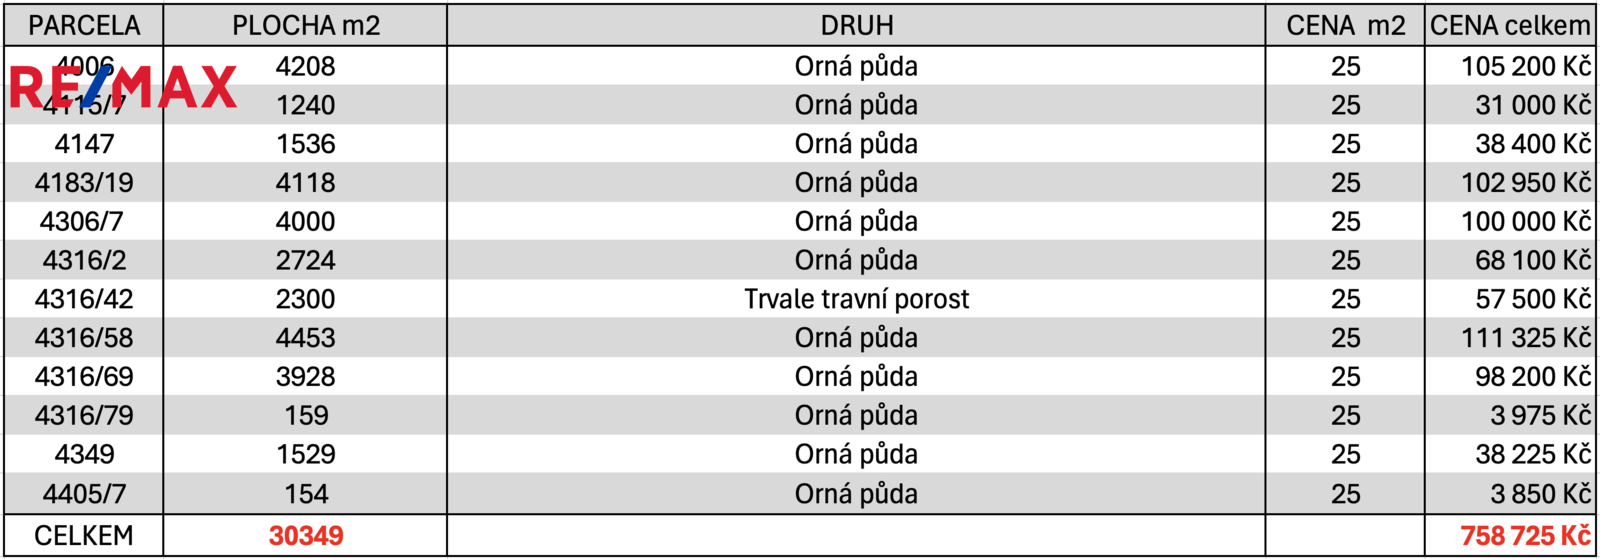Click the DRUH column header
1600x559 pixels.
tap(856, 26)
